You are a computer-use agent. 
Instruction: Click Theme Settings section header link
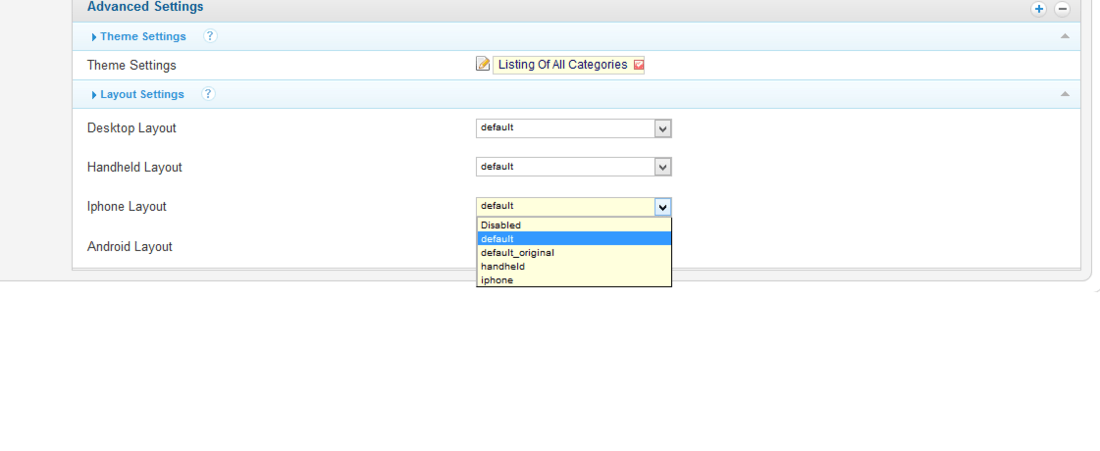pos(143,36)
